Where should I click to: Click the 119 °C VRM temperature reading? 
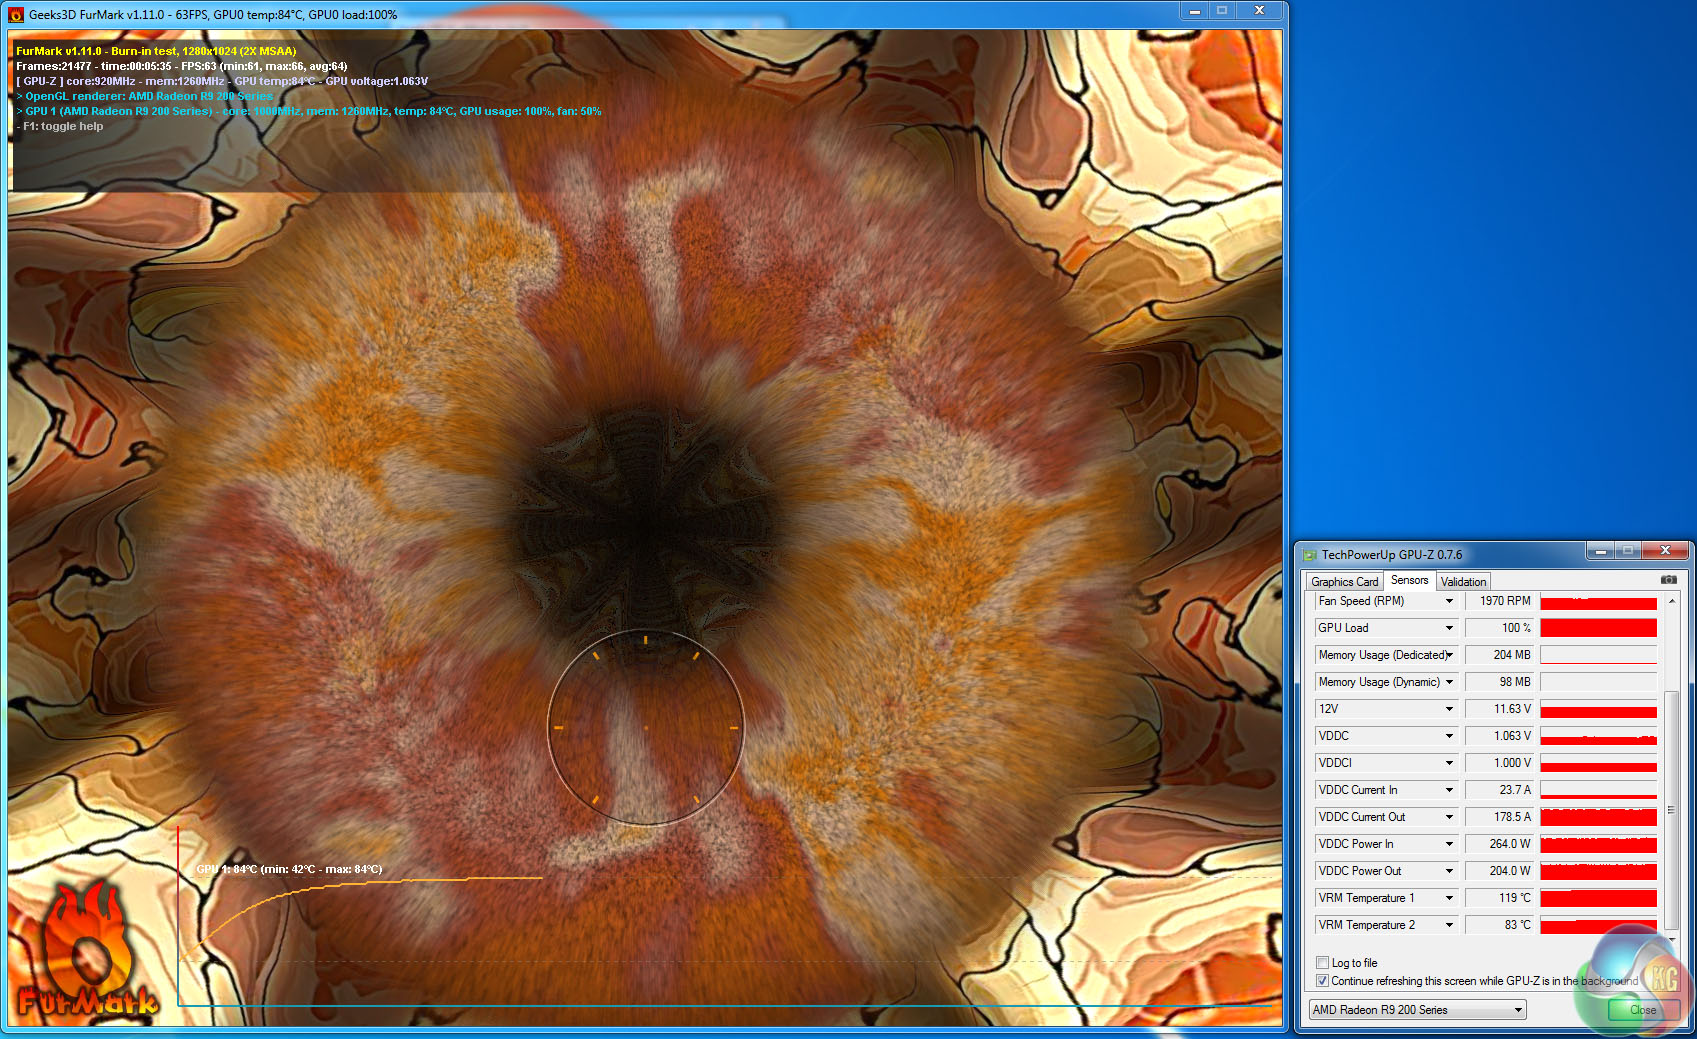(x=1499, y=898)
